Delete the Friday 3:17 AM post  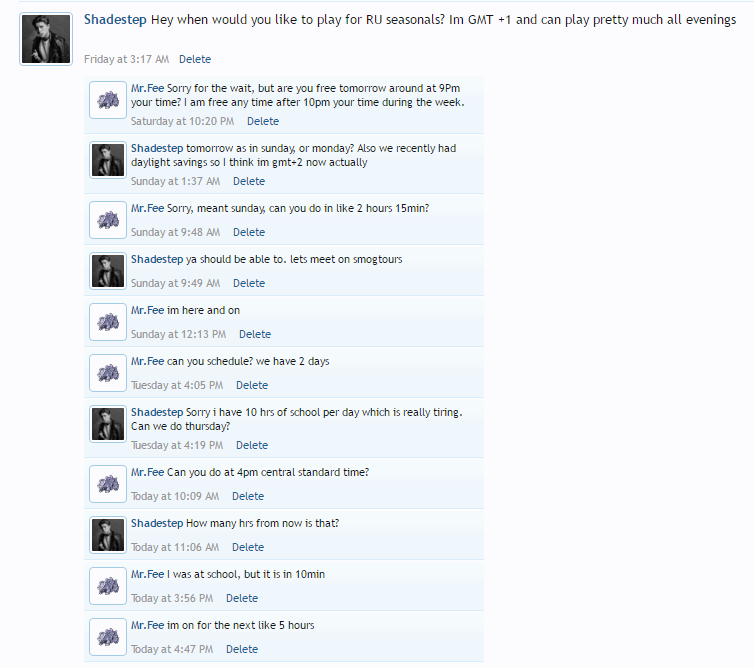tap(195, 59)
